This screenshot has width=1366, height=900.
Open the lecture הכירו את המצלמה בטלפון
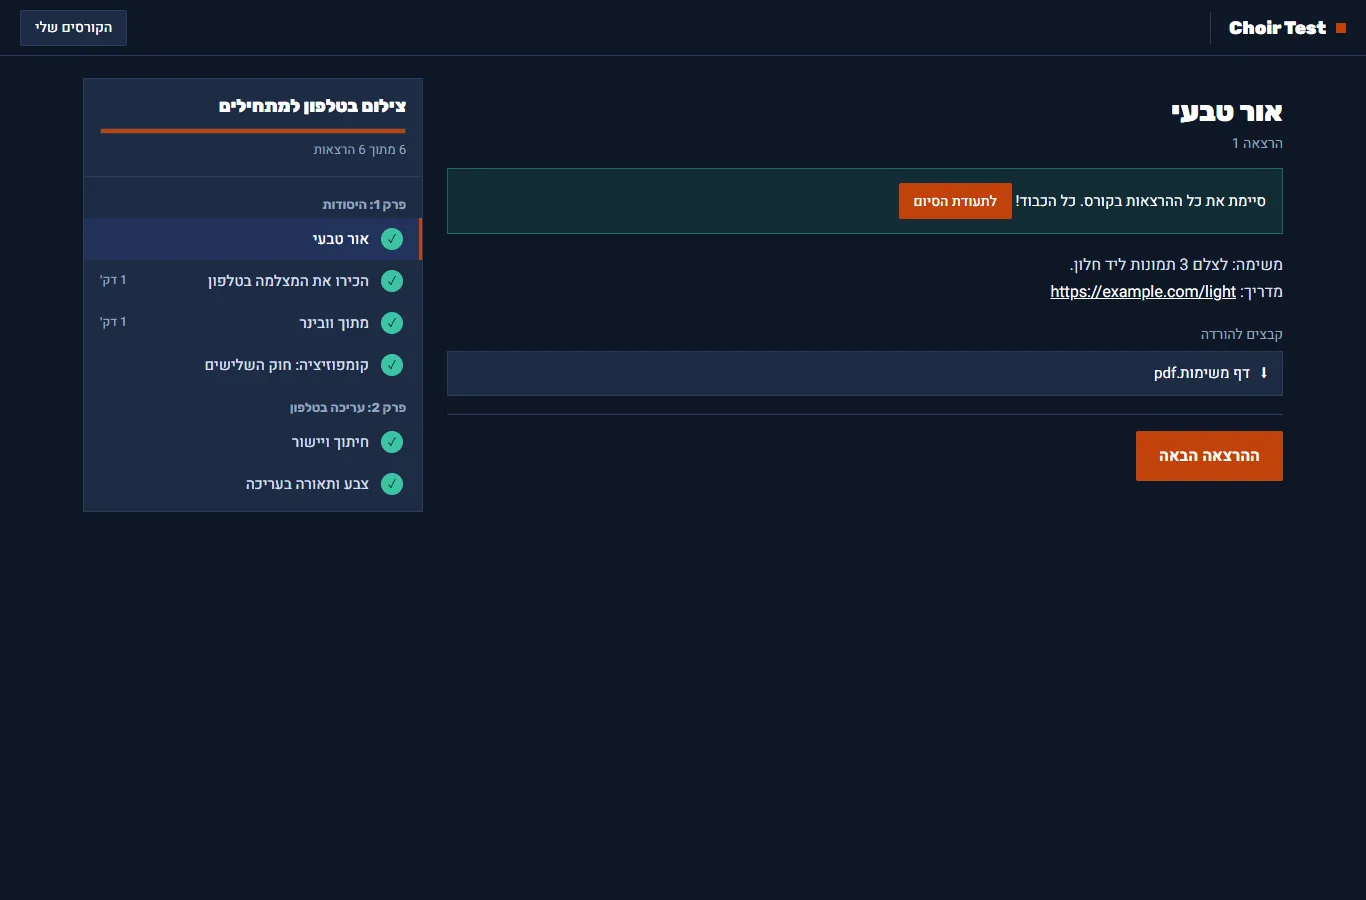pyautogui.click(x=253, y=281)
